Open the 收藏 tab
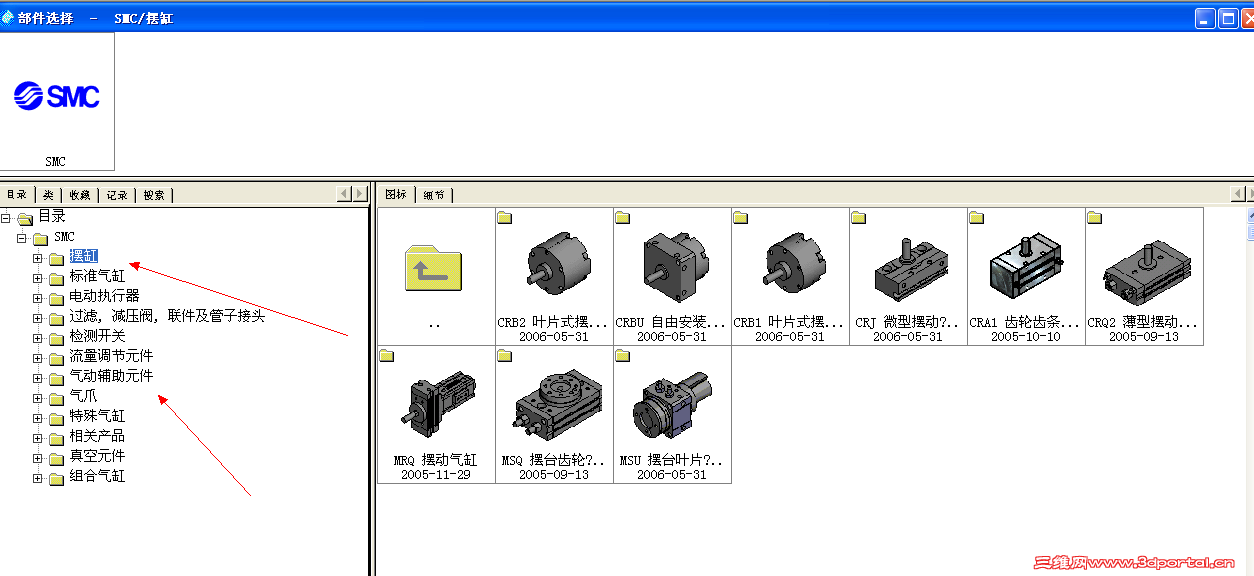The image size is (1254, 576). point(78,194)
